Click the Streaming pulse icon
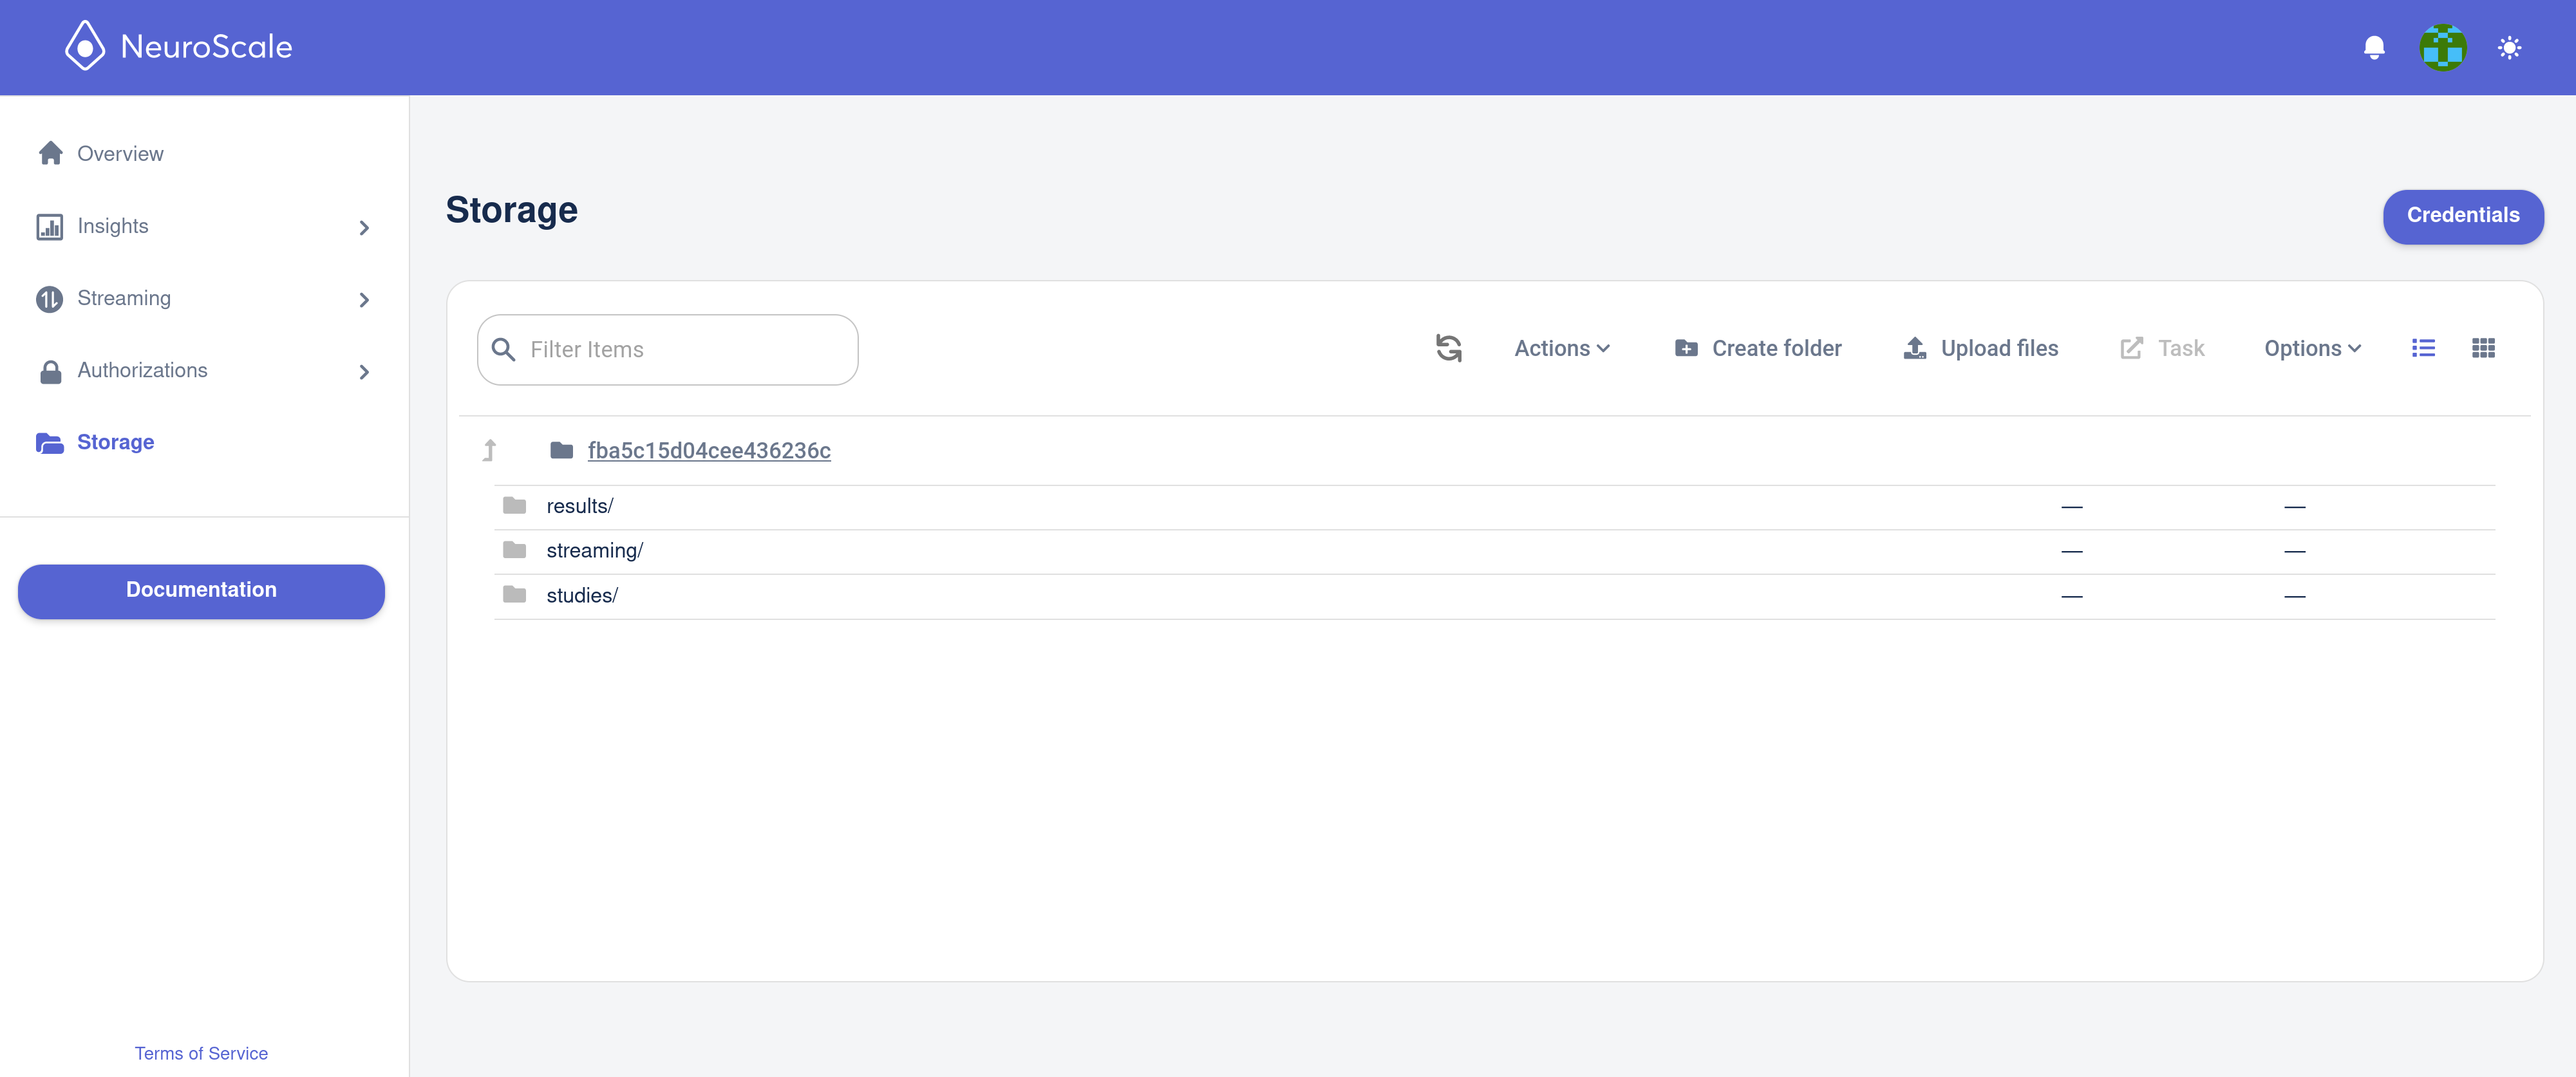Screen dimensions: 2576x1077 pos(50,299)
